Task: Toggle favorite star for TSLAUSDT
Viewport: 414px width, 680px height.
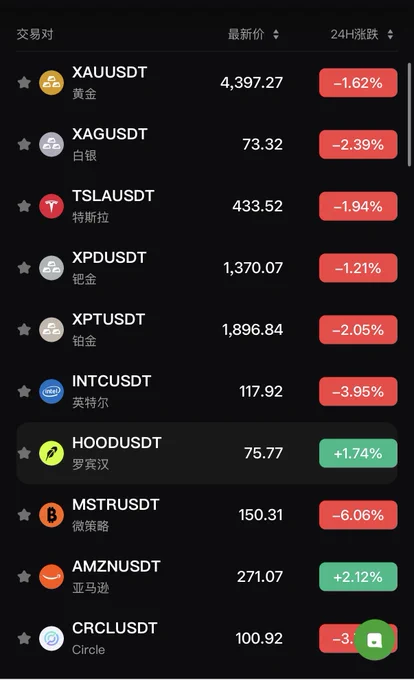Action: coord(24,206)
